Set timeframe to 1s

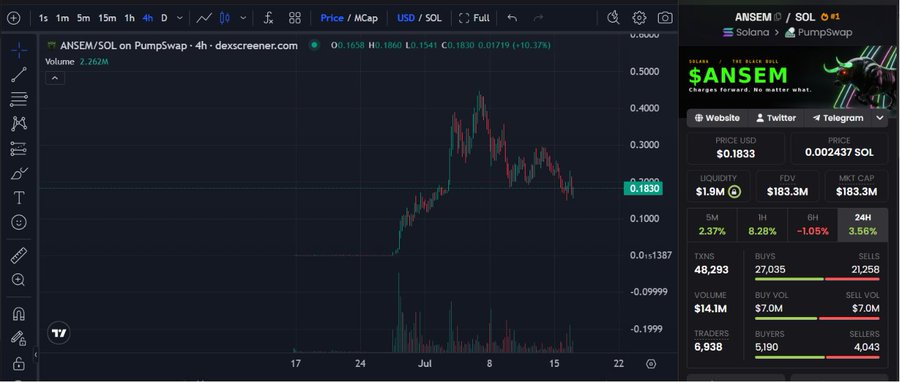click(x=43, y=18)
